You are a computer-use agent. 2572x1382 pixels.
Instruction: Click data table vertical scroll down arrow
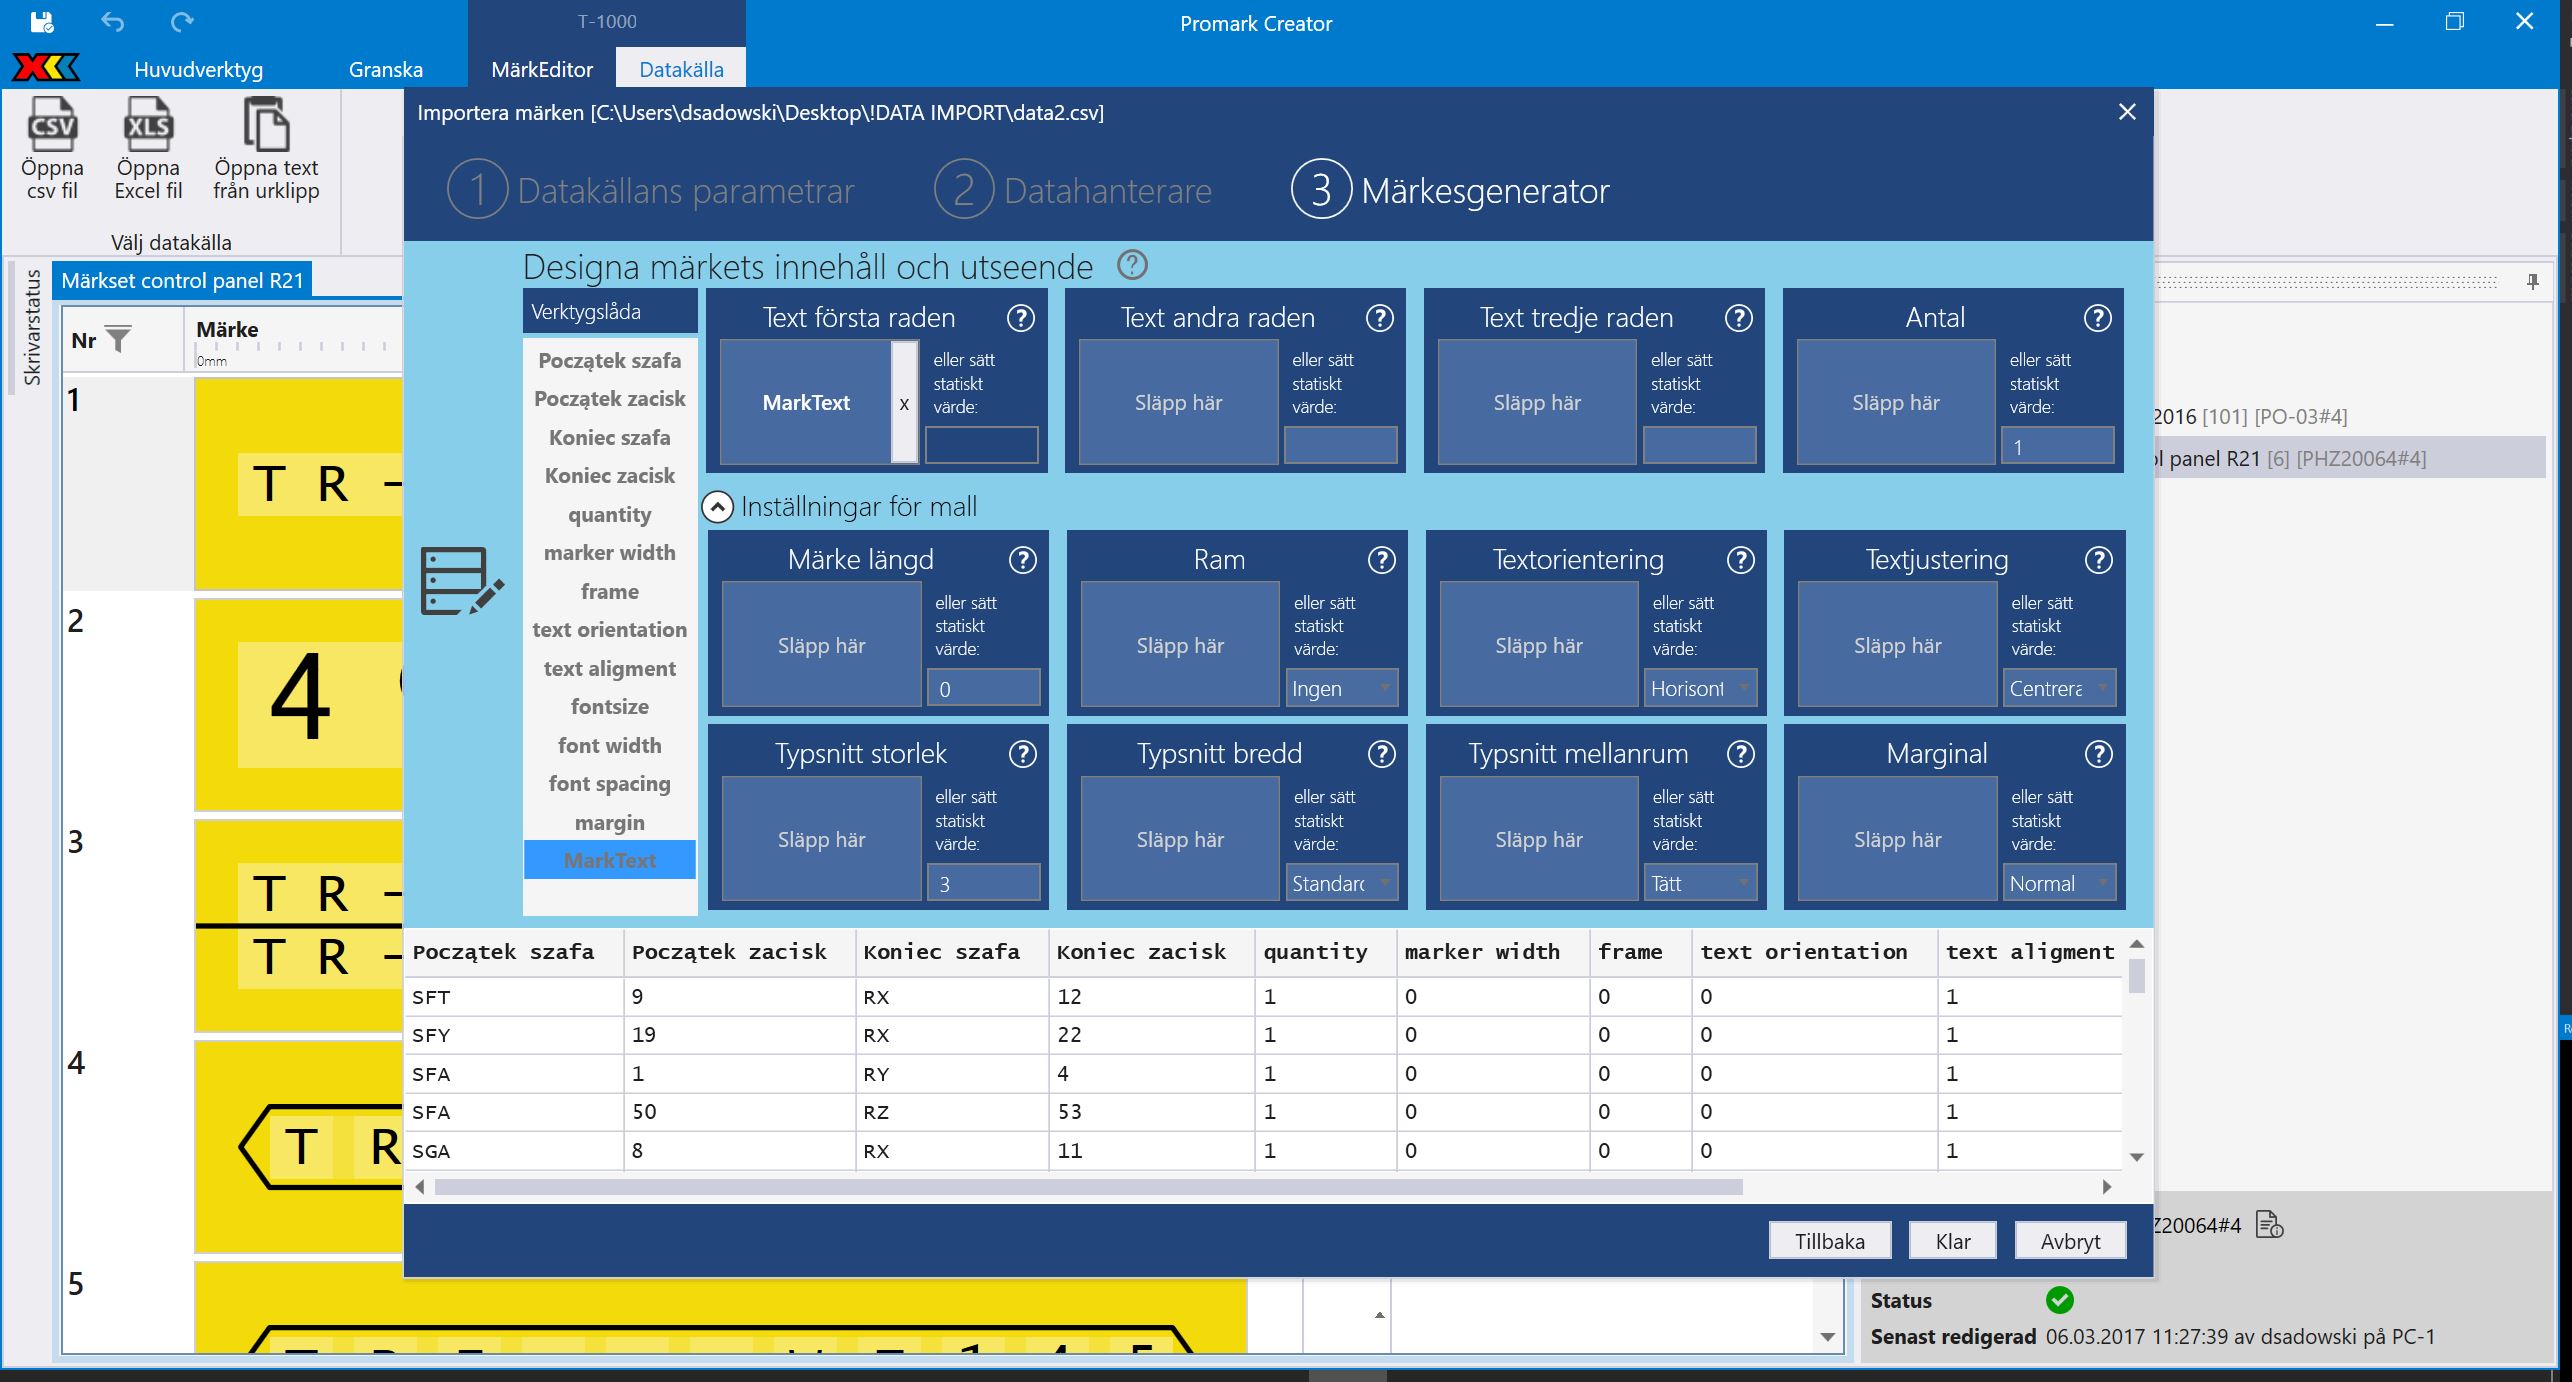click(x=2137, y=1157)
